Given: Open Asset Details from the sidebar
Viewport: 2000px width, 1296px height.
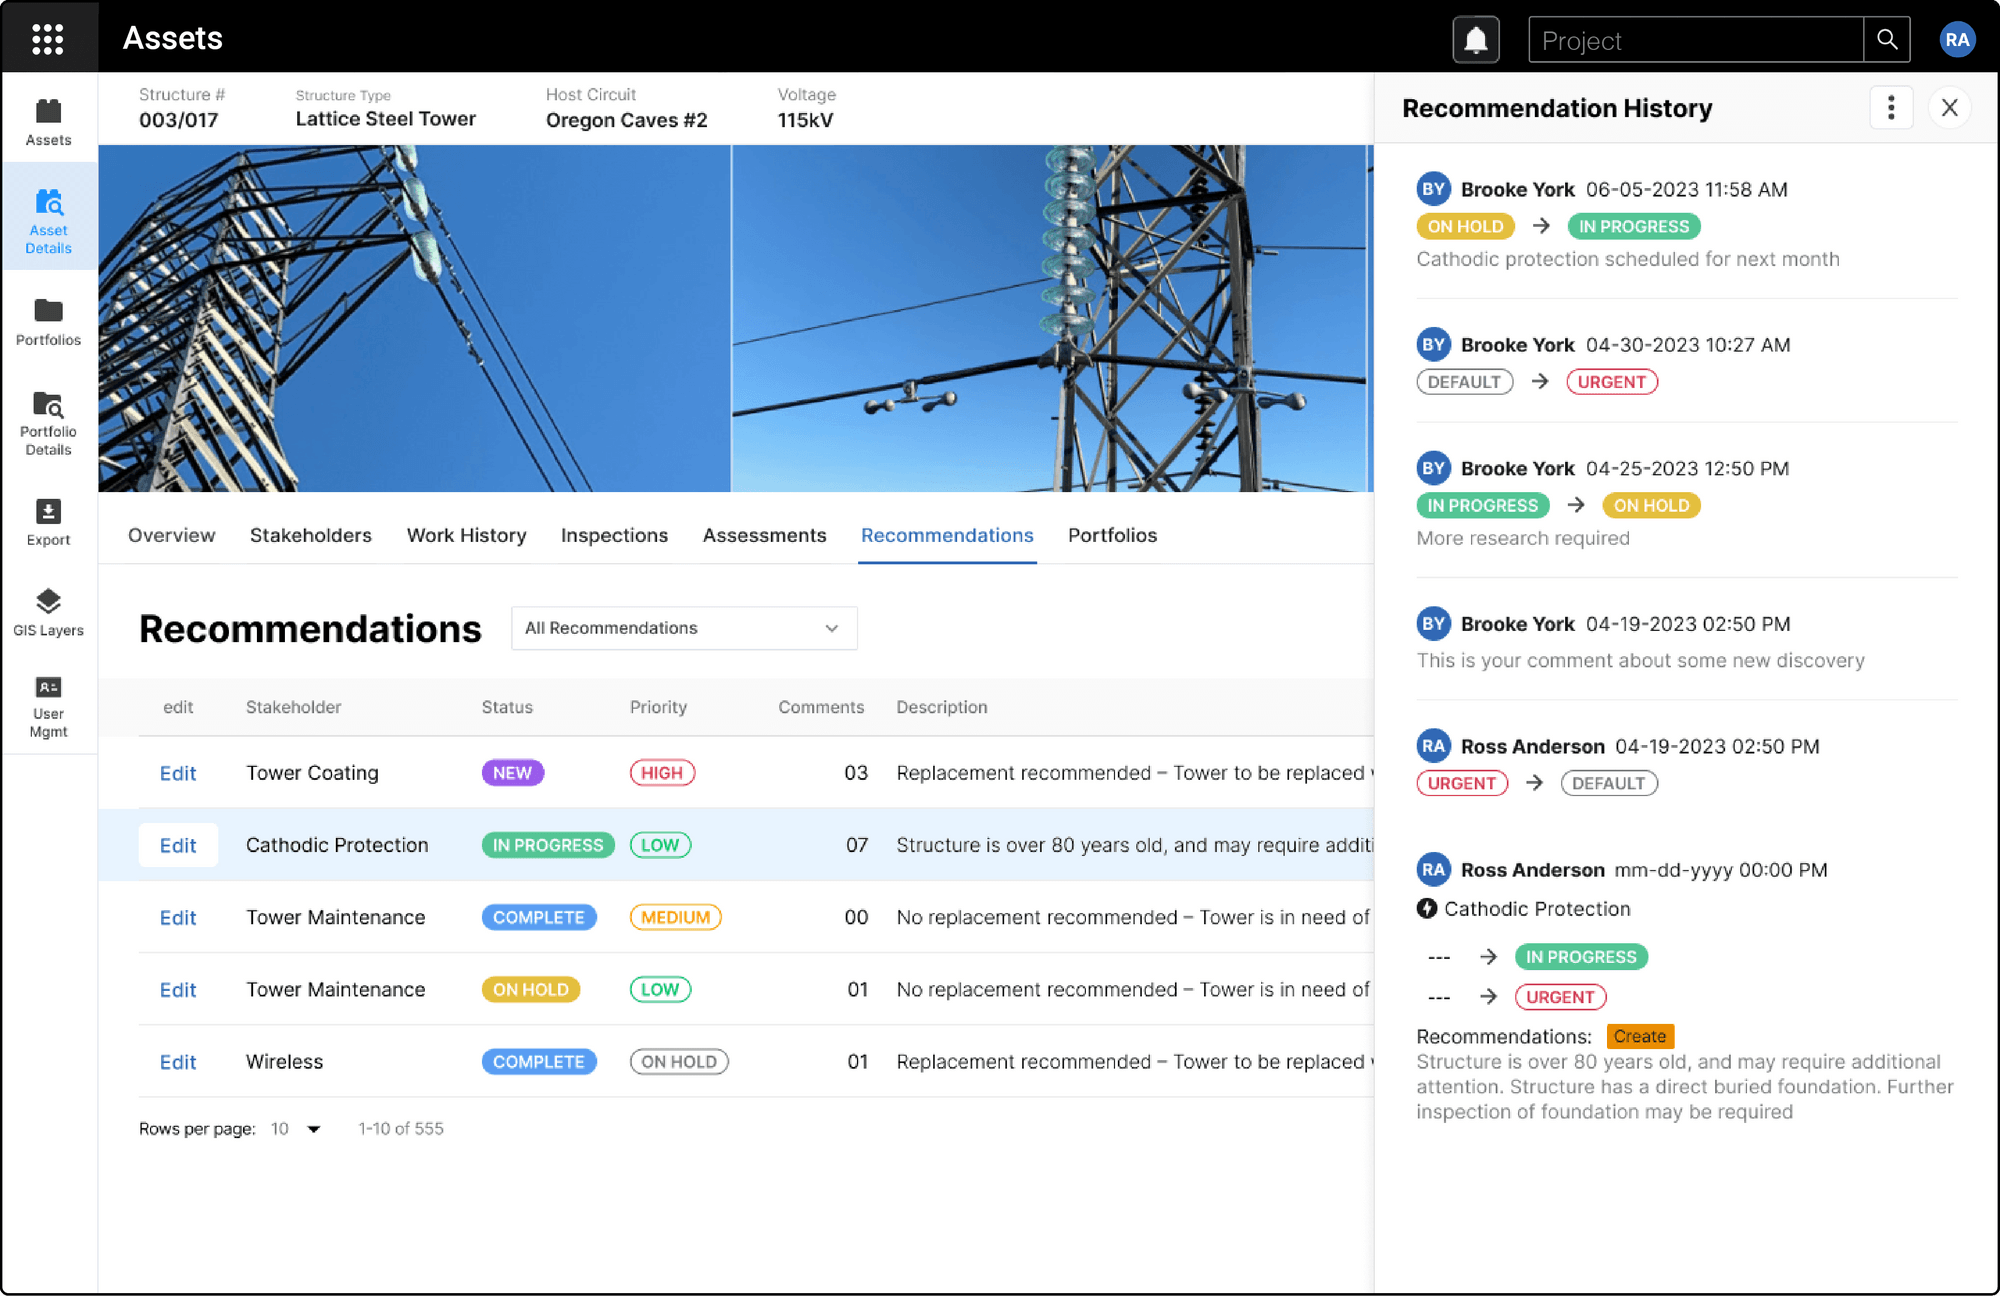Looking at the screenshot, I should point(48,216).
